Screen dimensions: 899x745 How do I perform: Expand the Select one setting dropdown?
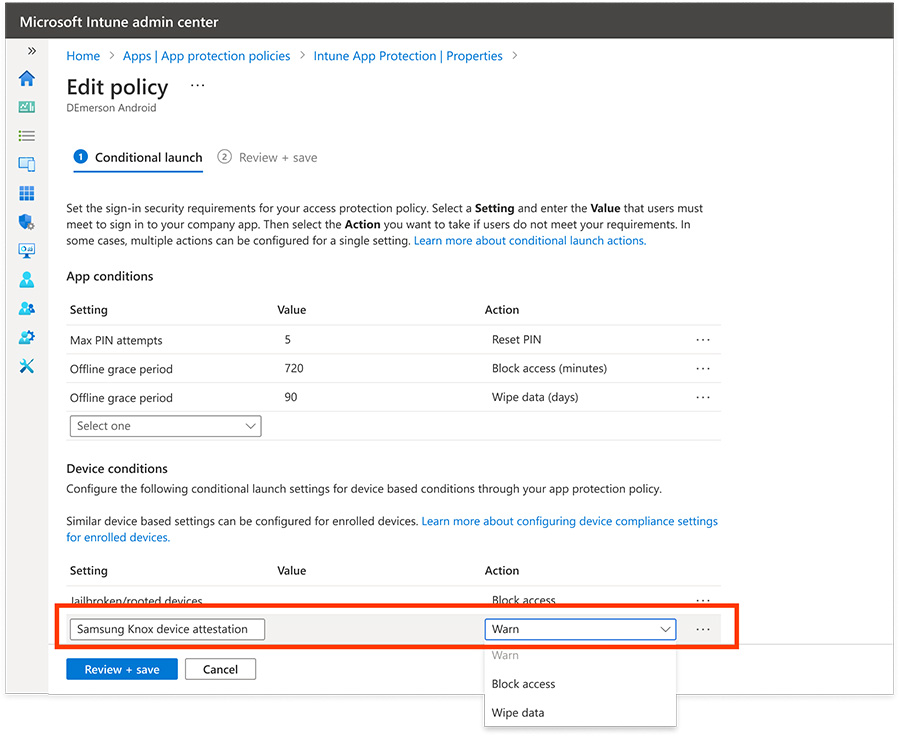click(165, 426)
